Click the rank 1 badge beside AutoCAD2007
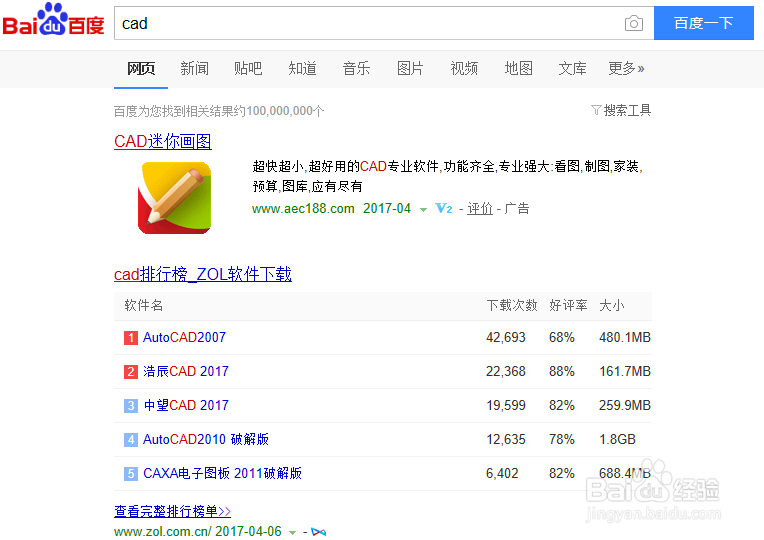Viewport: 764px width, 540px height. coord(131,338)
